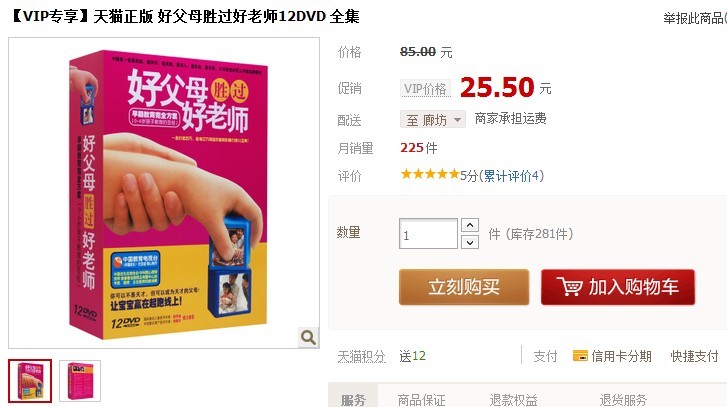Switch to the 退款权益 tab
The image size is (727, 407).
pyautogui.click(x=513, y=400)
